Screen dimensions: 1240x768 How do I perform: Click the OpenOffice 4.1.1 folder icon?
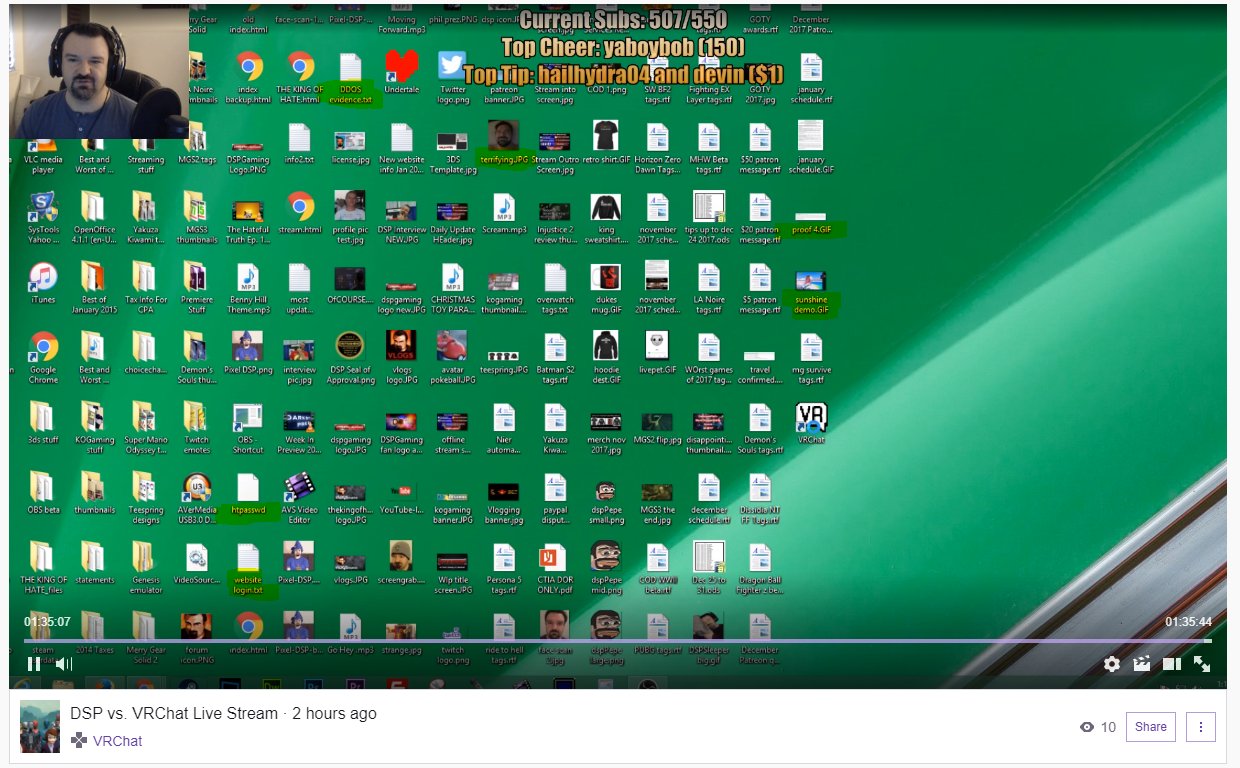[95, 207]
